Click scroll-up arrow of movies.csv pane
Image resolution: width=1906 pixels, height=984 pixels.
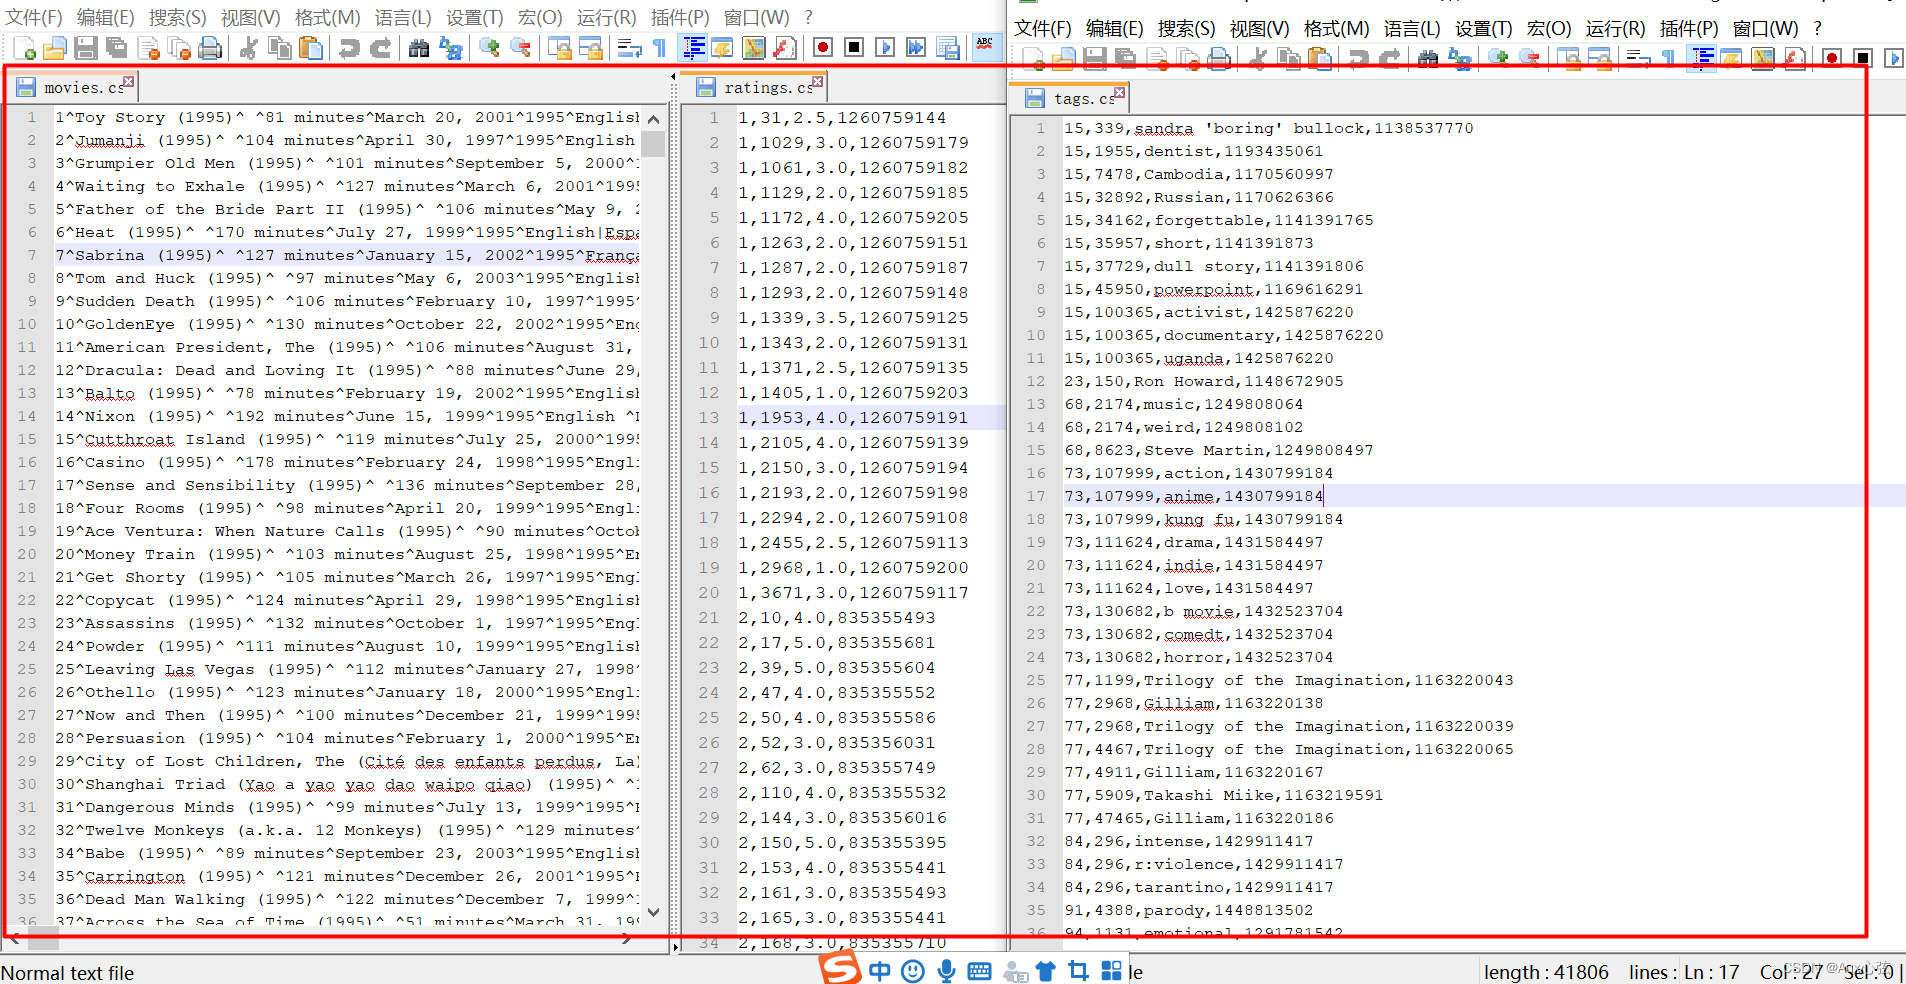(653, 118)
